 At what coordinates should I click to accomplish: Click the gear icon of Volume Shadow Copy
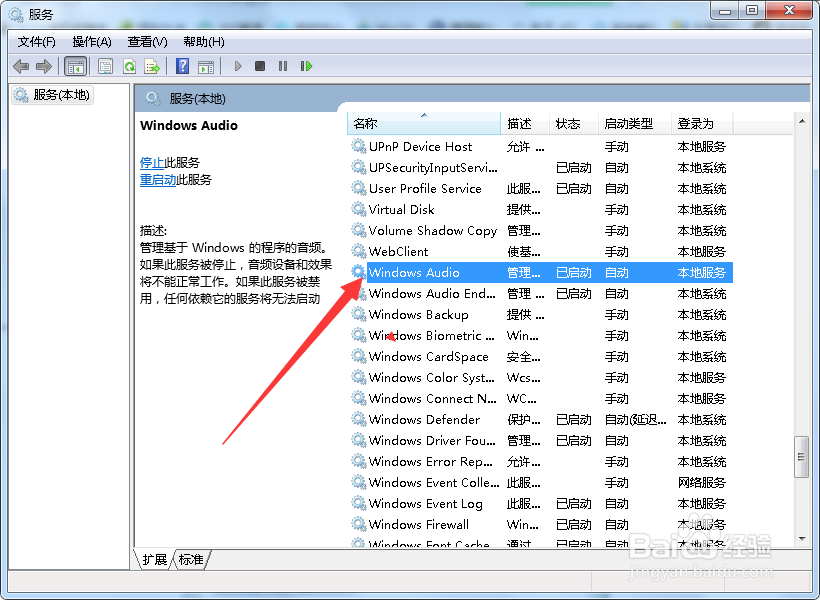coord(358,230)
